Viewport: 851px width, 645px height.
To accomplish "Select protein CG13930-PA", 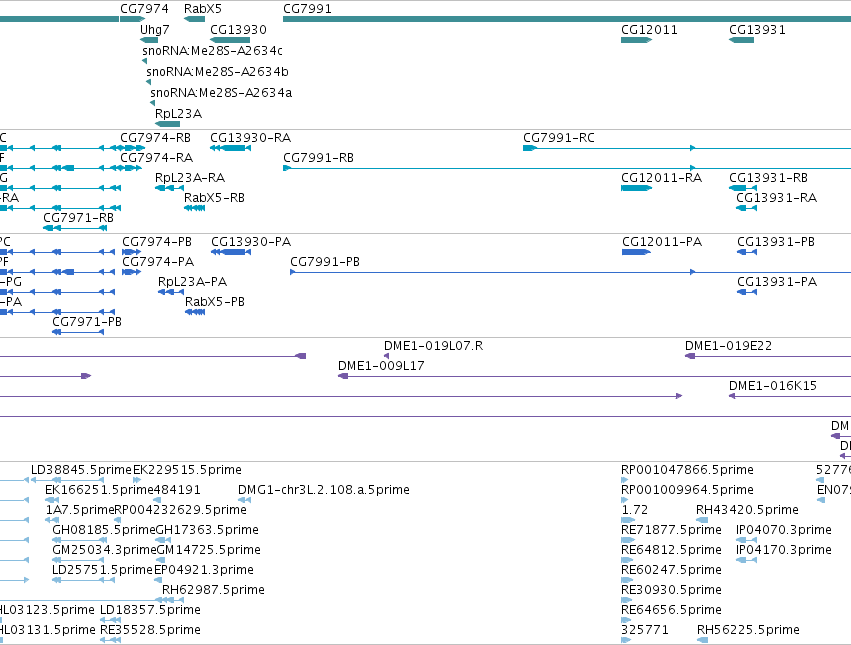I will coord(251,242).
